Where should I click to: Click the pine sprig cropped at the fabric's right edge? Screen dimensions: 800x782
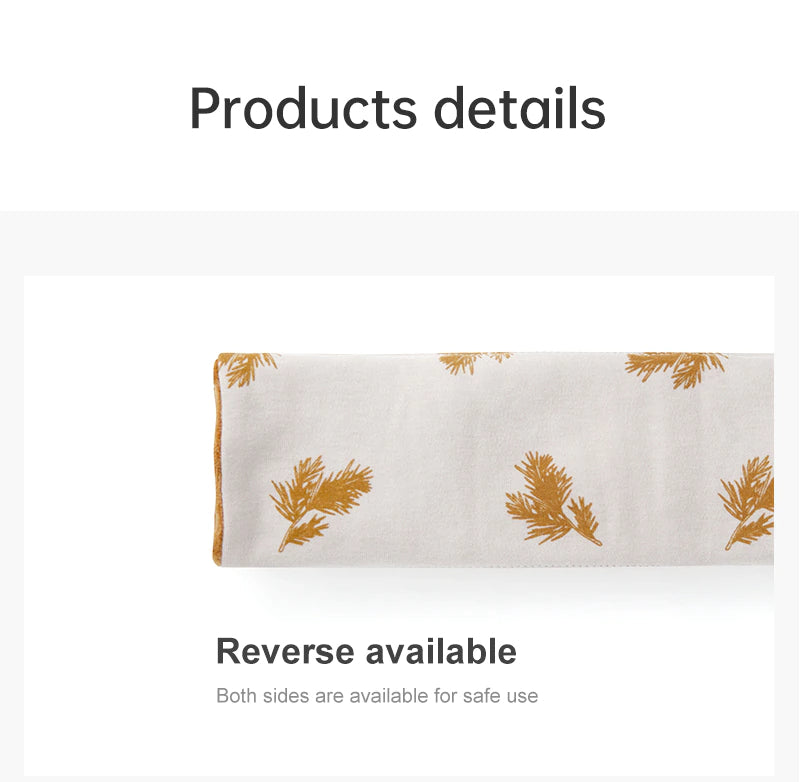[x=746, y=502]
